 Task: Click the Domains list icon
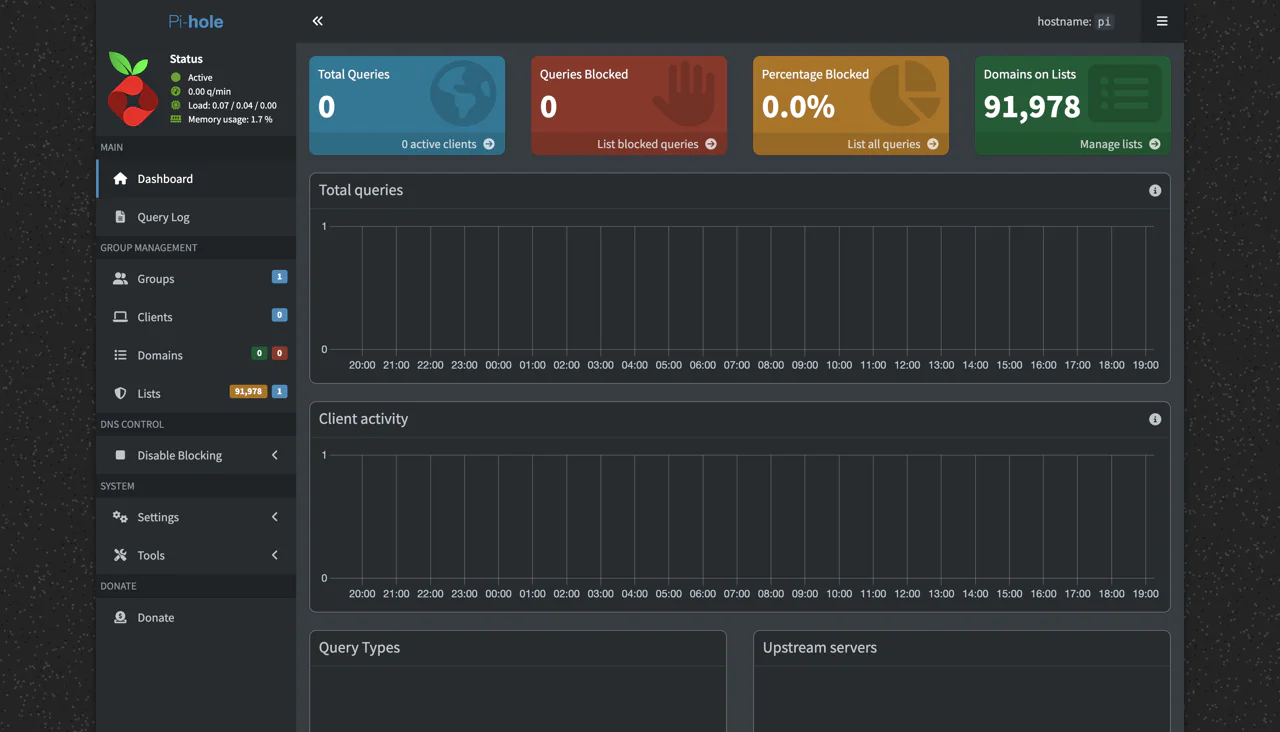tap(120, 355)
